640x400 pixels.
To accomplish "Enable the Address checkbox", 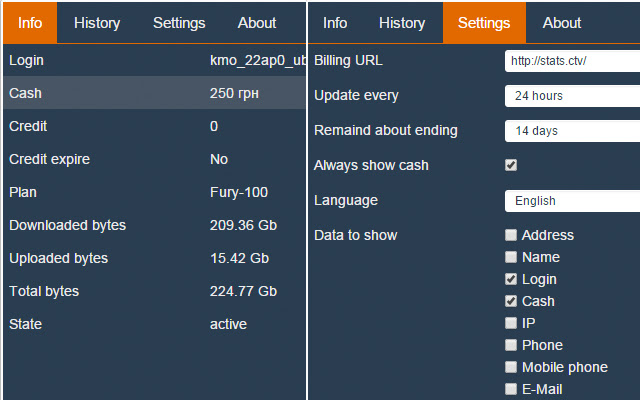I will [511, 235].
